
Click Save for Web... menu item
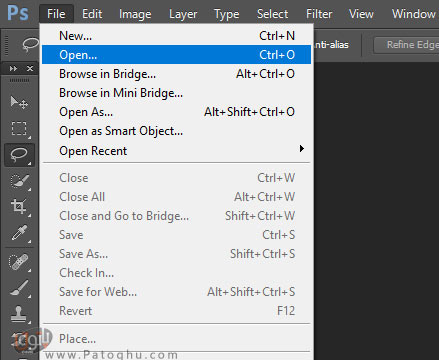click(x=176, y=292)
